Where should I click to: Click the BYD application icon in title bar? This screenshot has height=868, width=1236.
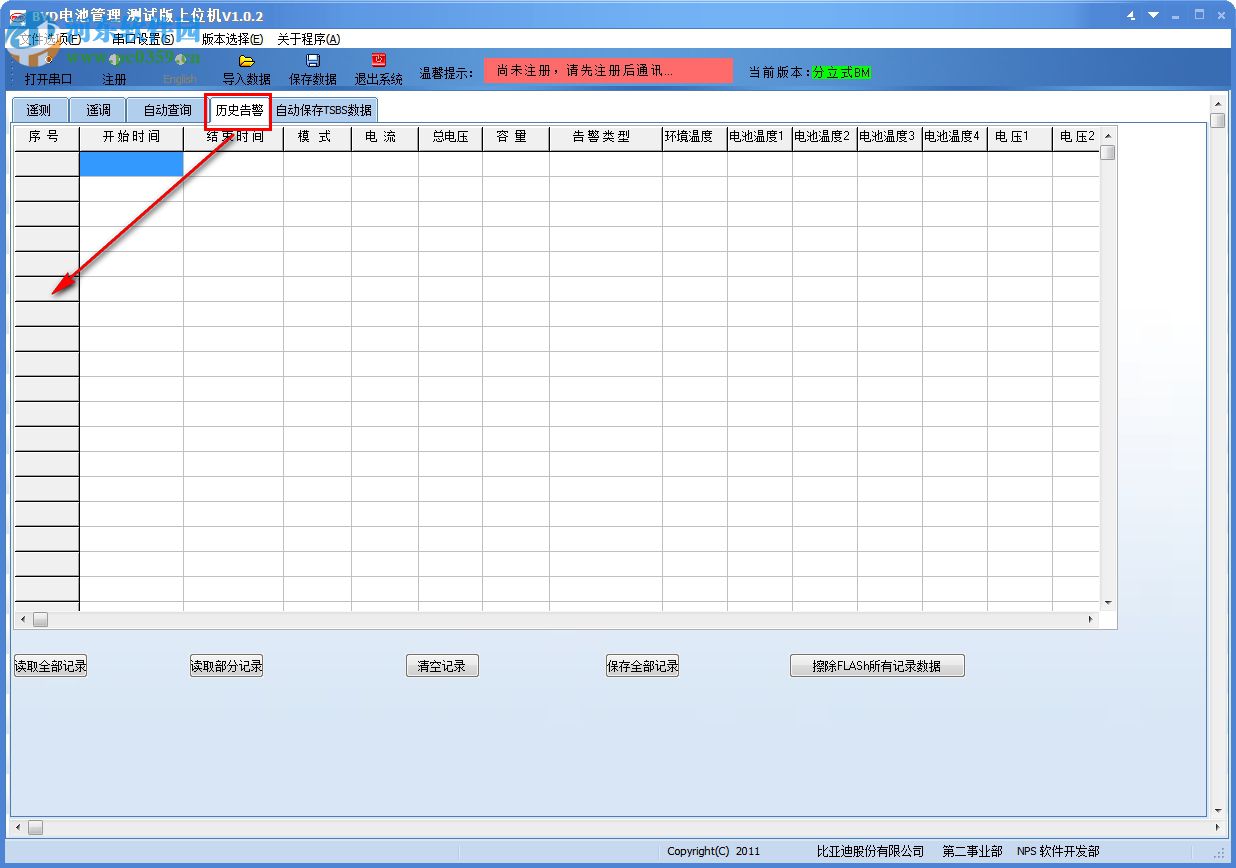pos(18,16)
